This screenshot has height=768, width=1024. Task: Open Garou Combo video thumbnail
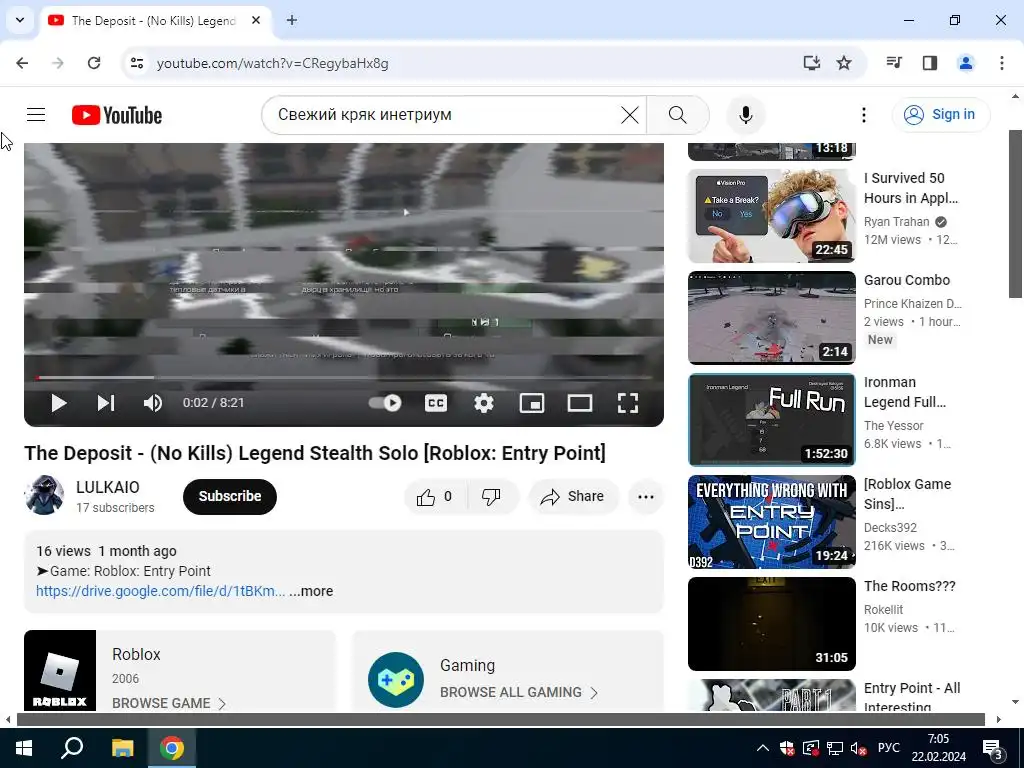pyautogui.click(x=772, y=318)
